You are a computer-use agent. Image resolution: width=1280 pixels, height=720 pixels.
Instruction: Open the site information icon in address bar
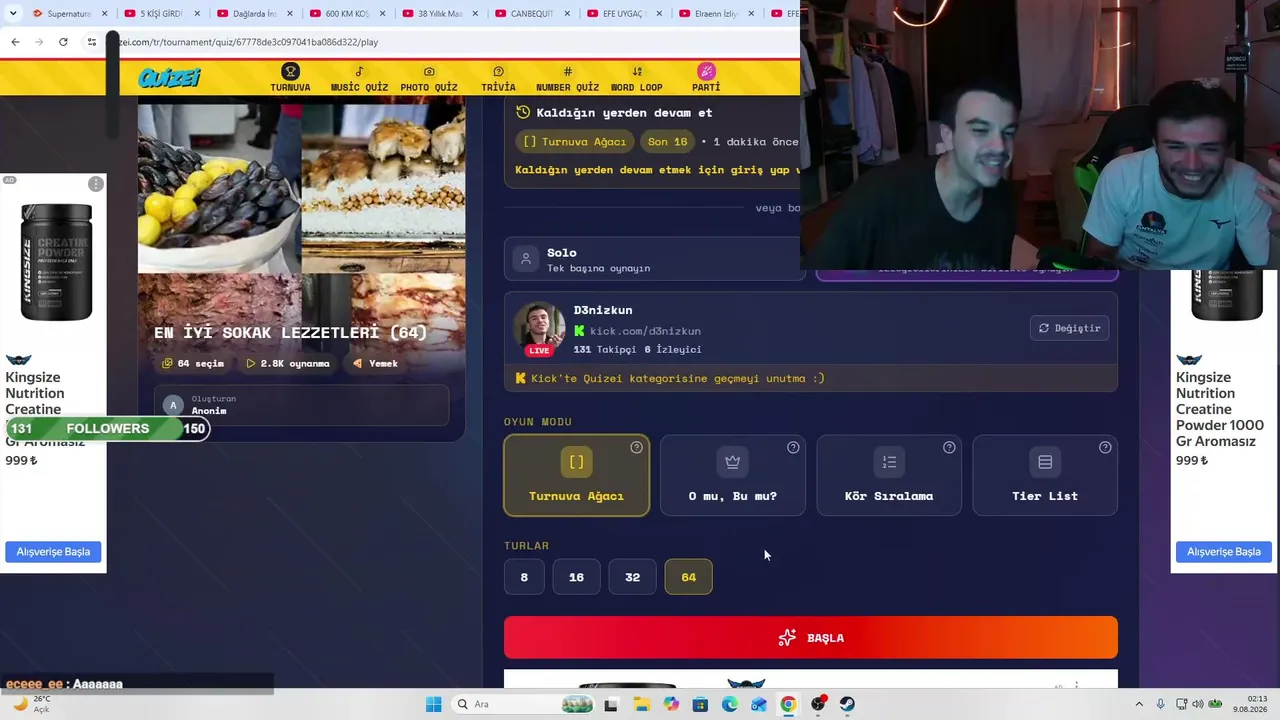pyautogui.click(x=91, y=42)
